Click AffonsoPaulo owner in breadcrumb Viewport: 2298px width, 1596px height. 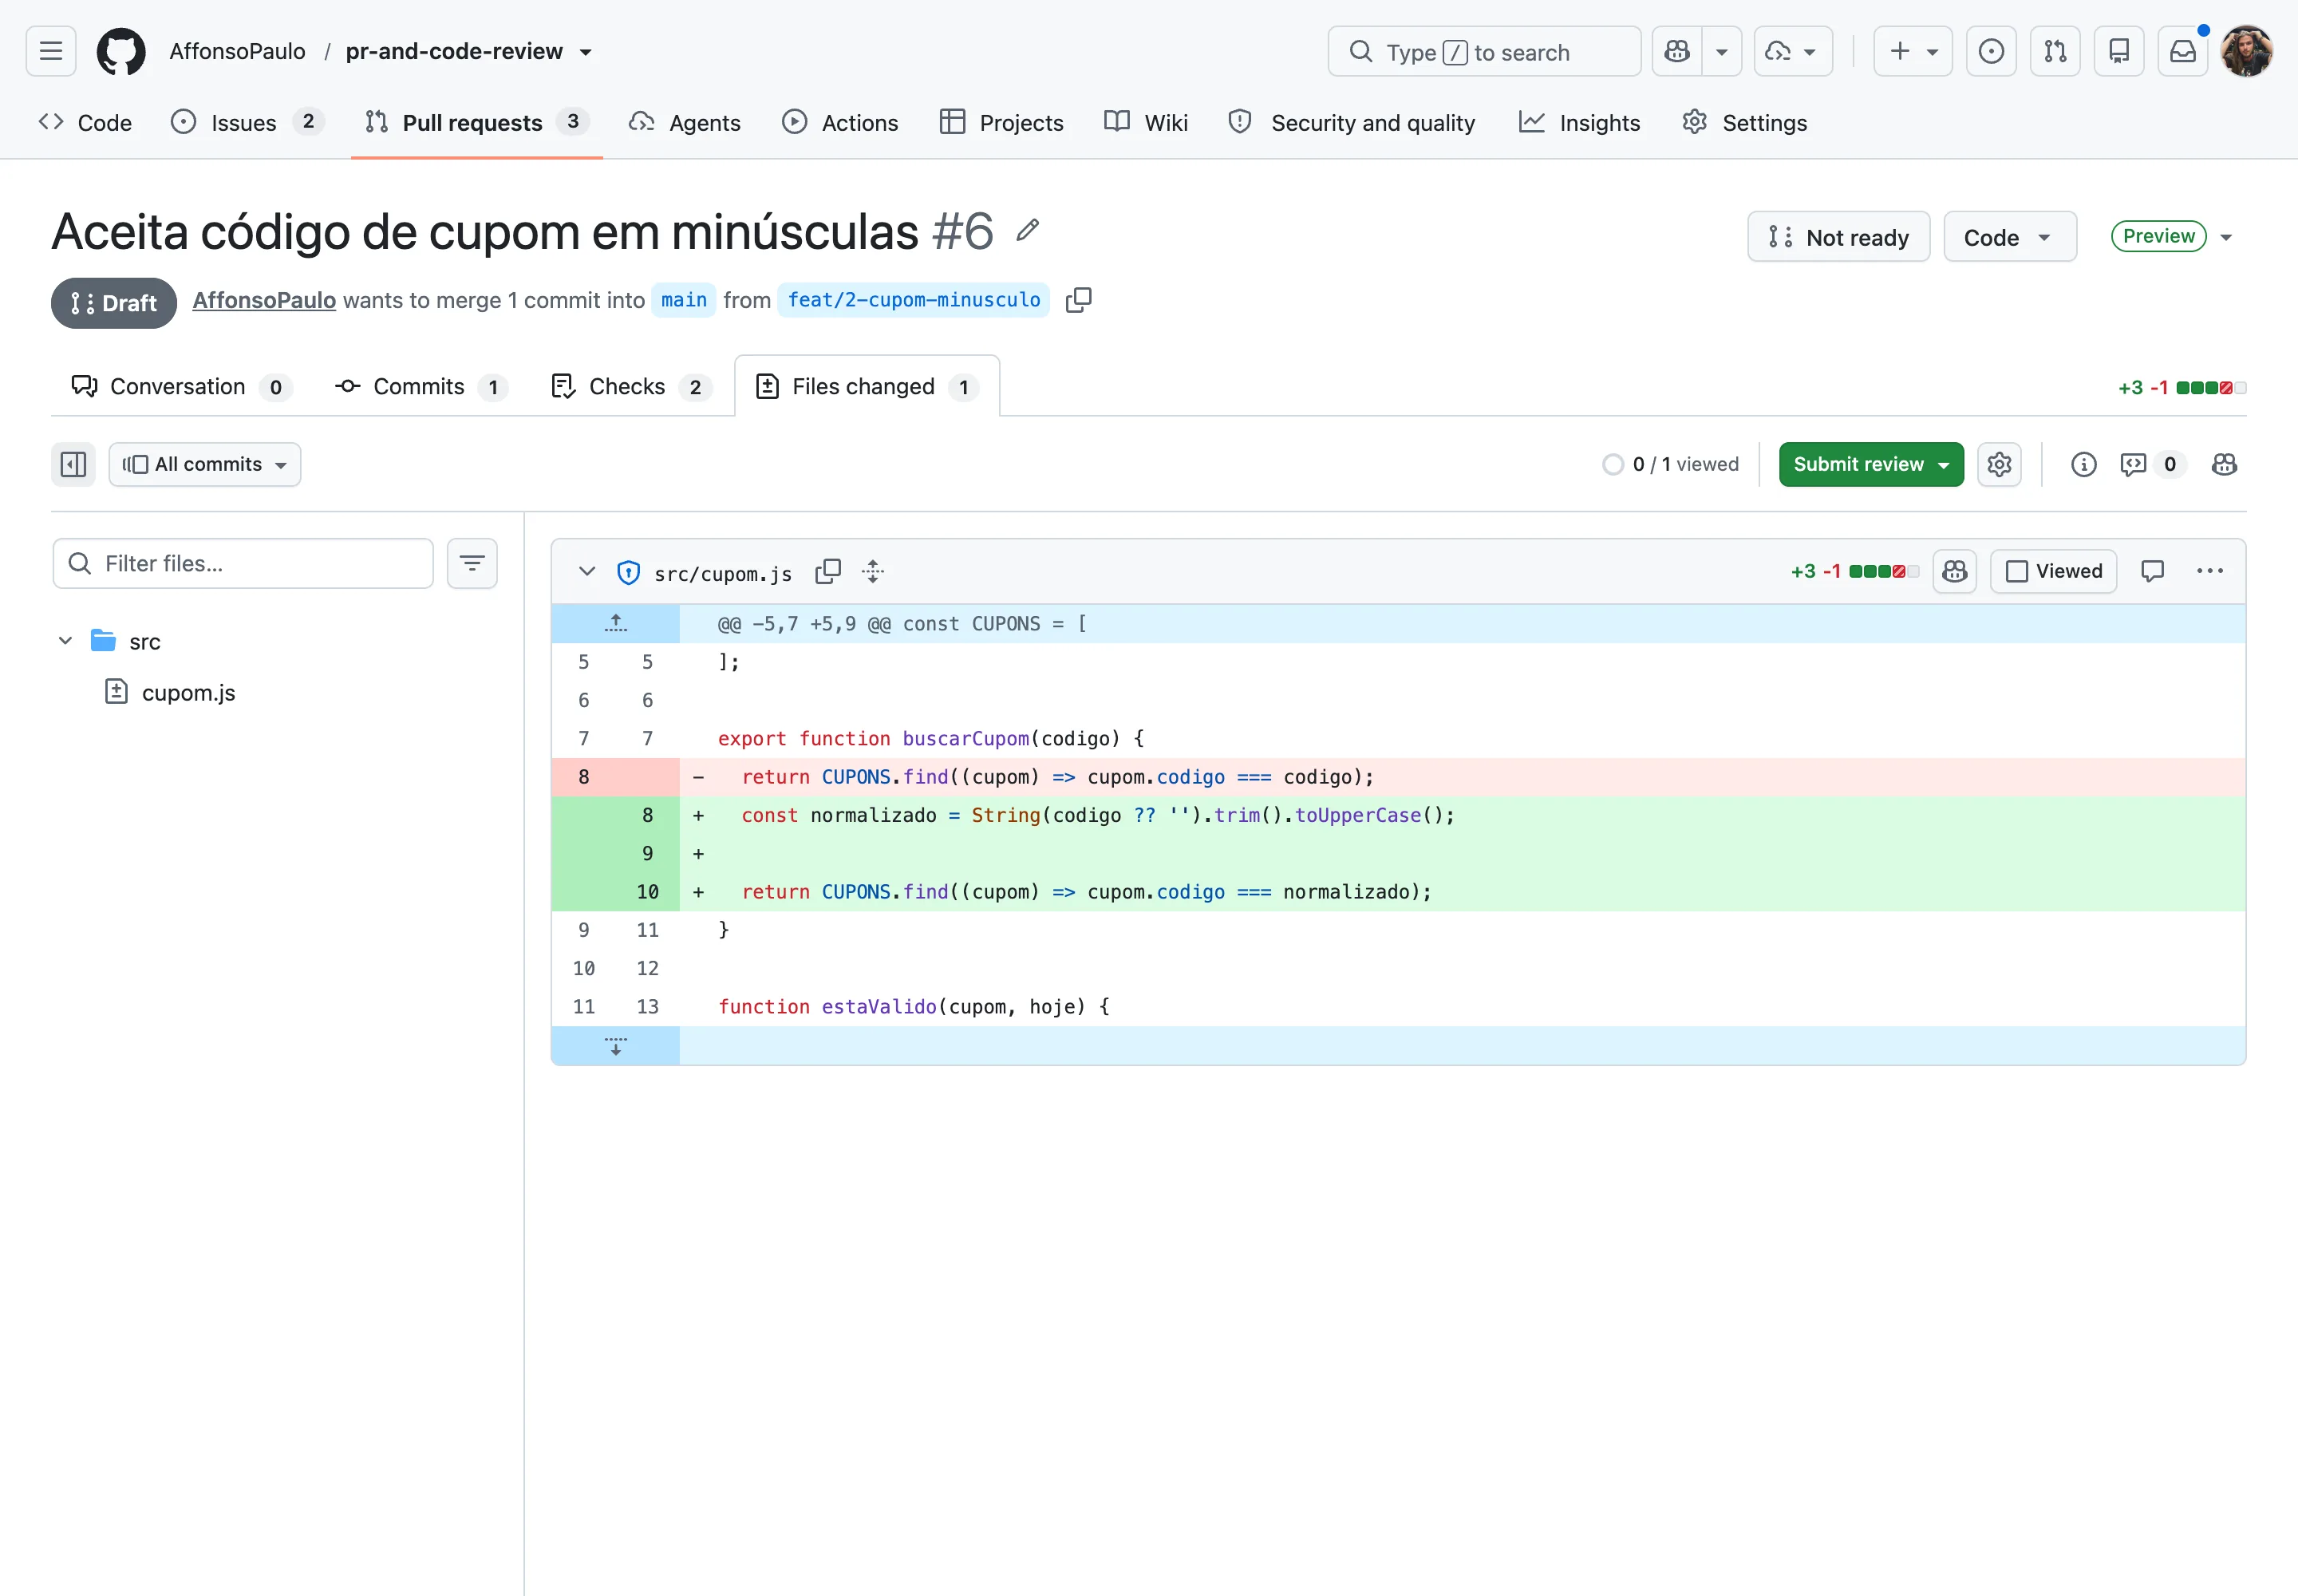(237, 51)
